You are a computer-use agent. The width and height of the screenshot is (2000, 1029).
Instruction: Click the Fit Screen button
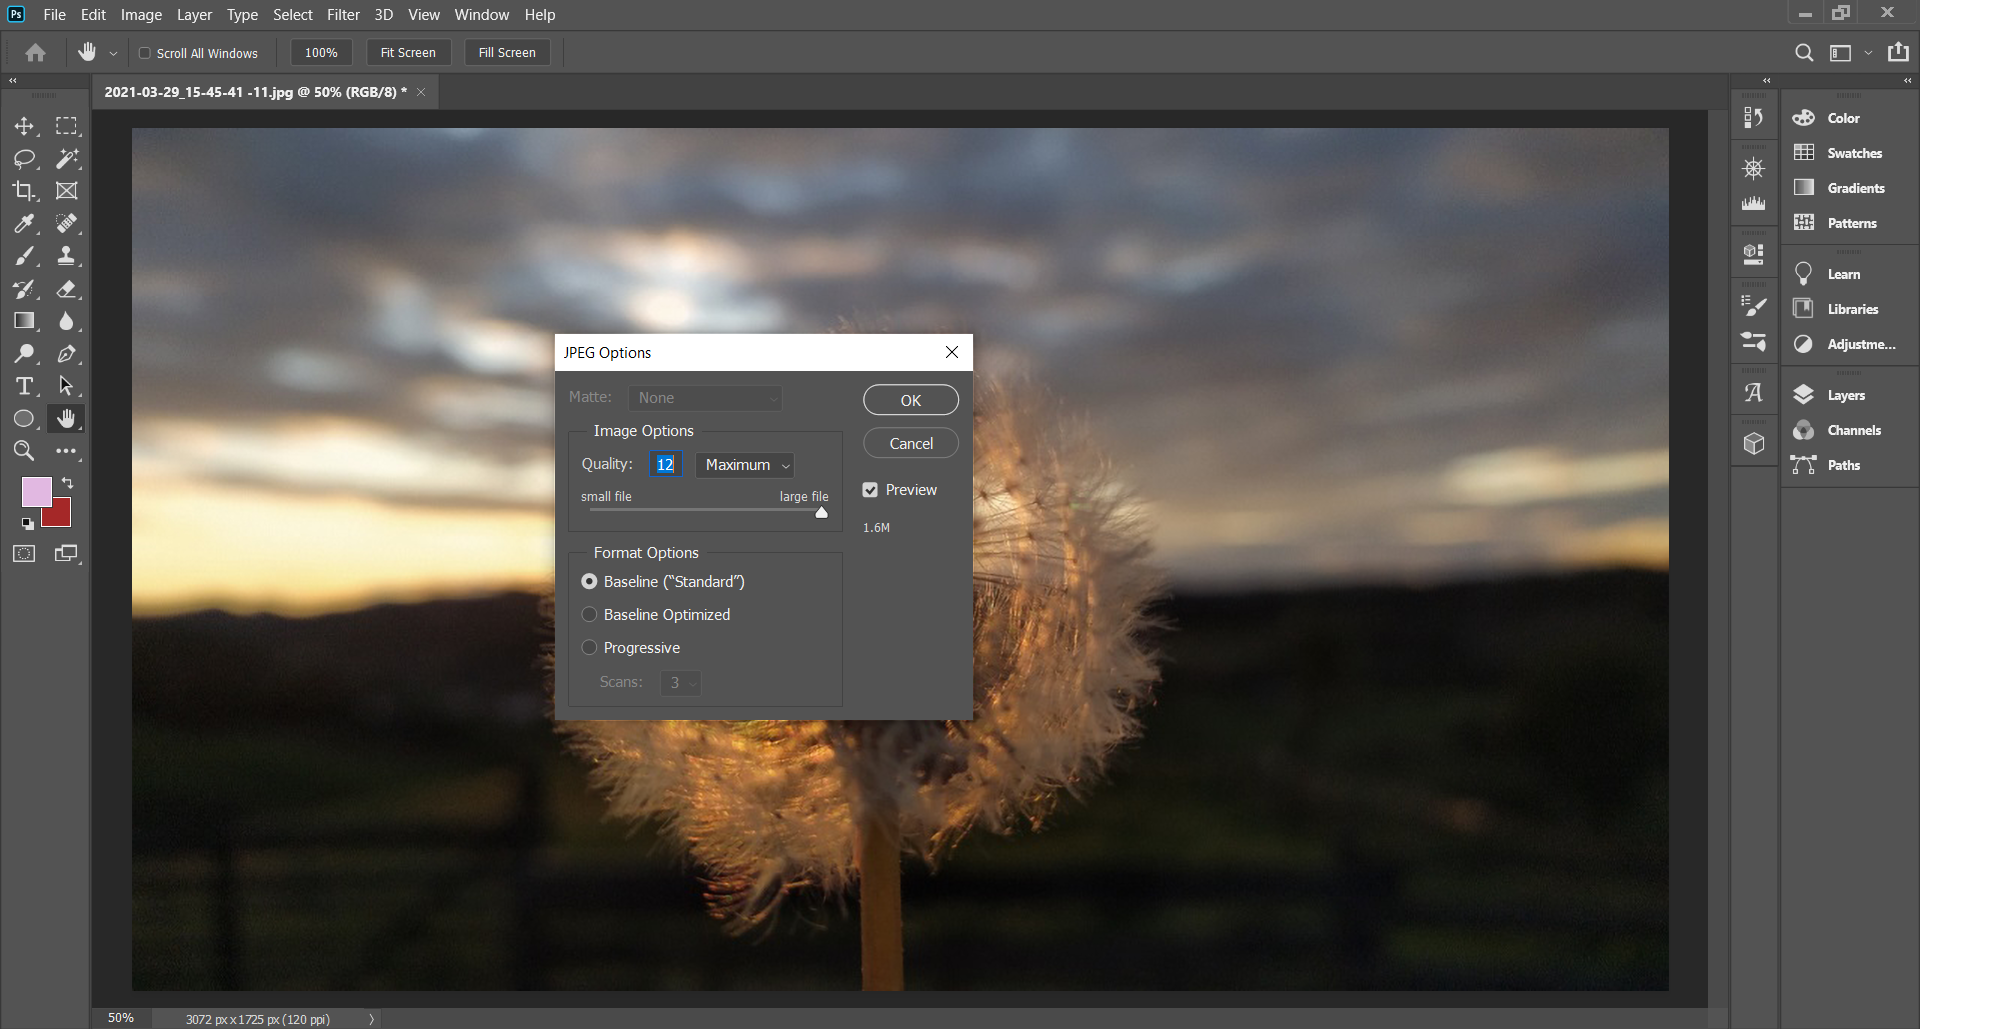[408, 53]
